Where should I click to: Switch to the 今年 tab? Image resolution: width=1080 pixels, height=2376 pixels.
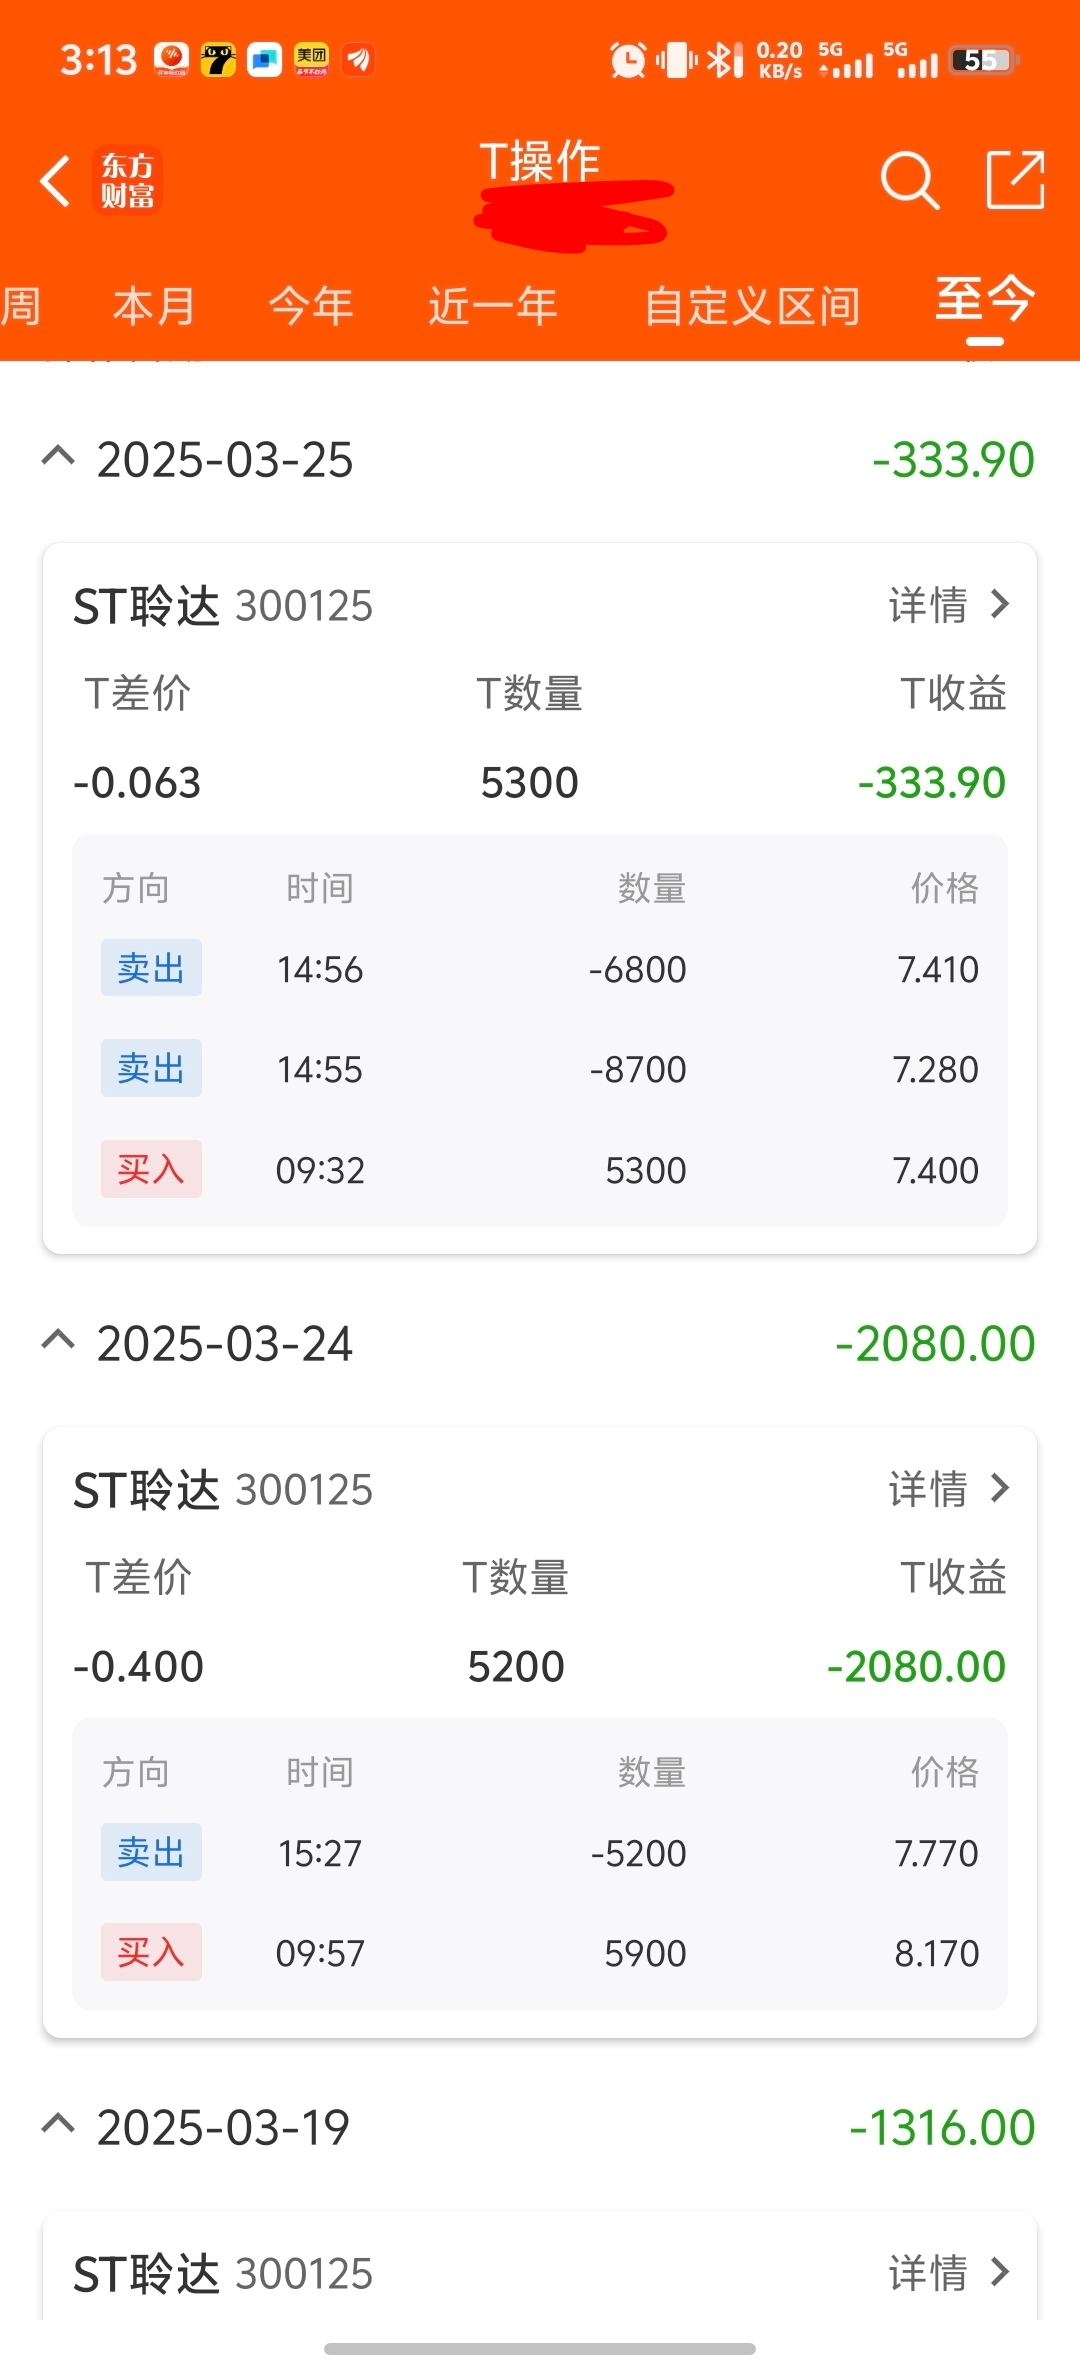[311, 306]
